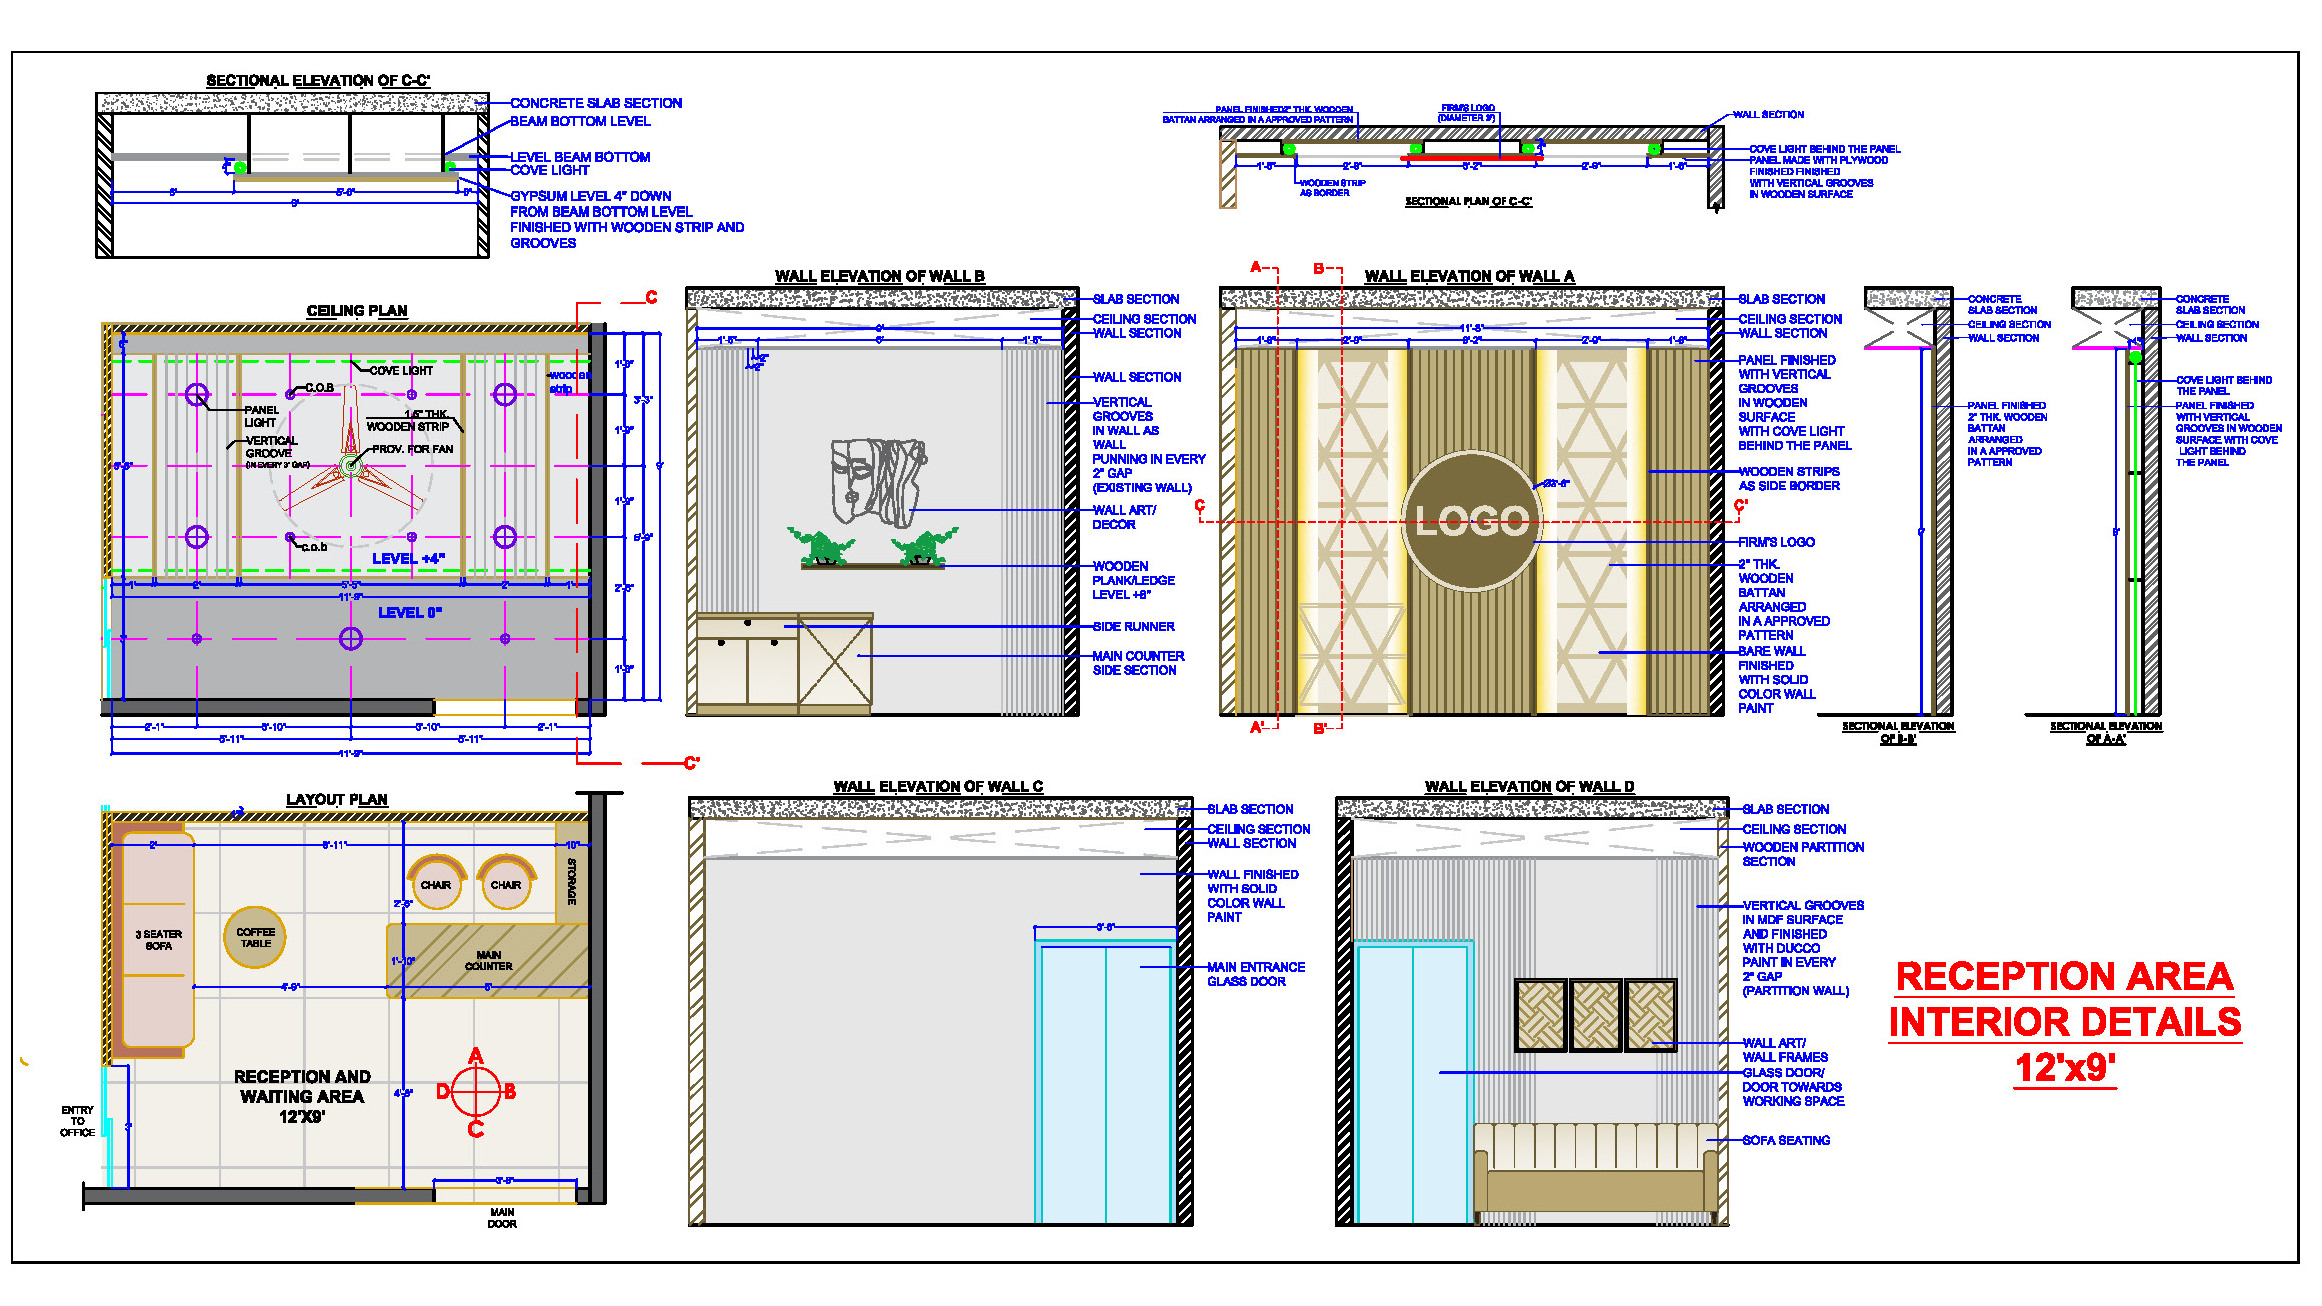Click 'WOODEN STRIPS AS SIDE BORDER' note
The image size is (2322, 1306).
coord(1789,478)
